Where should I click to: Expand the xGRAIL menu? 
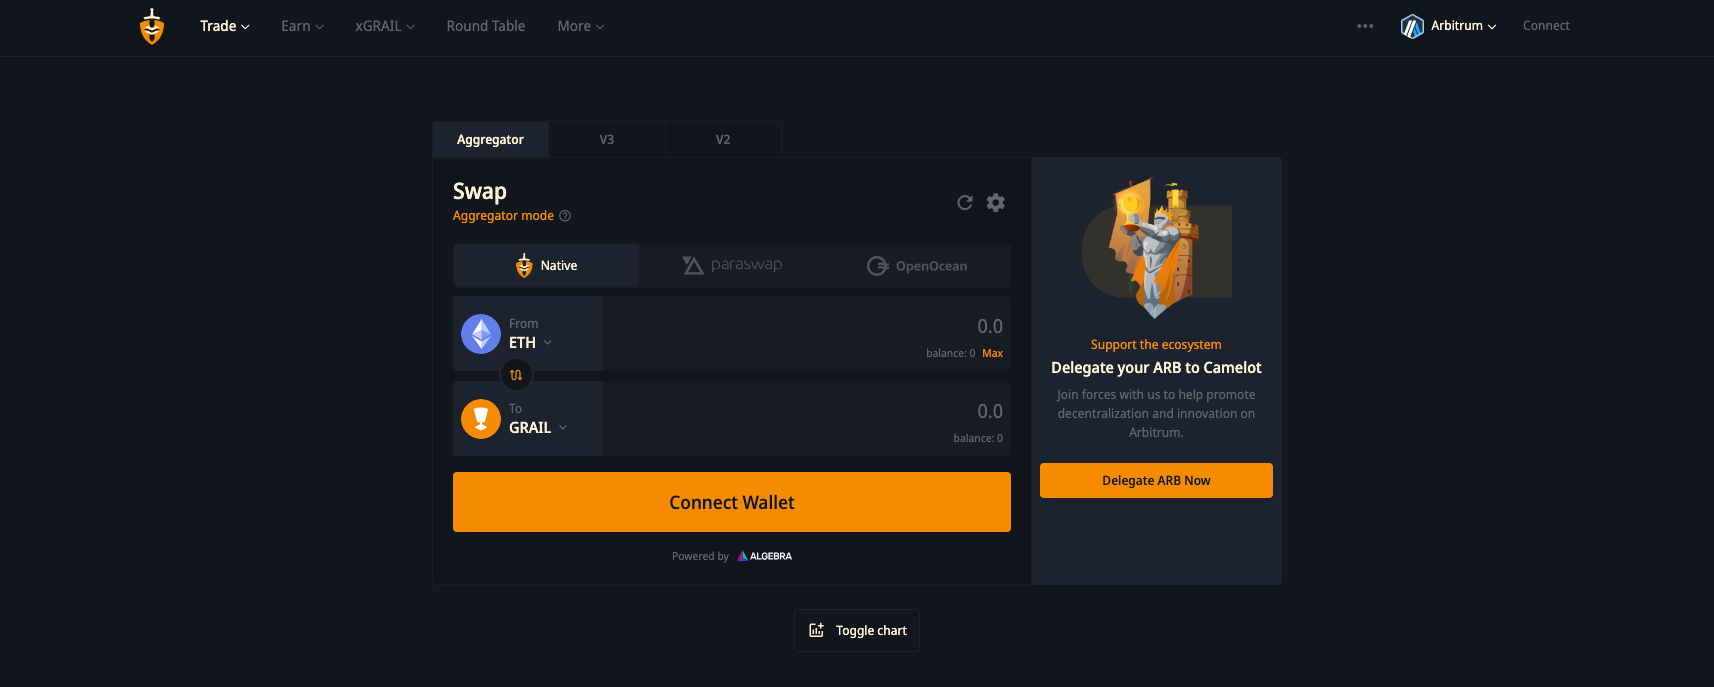pos(385,26)
